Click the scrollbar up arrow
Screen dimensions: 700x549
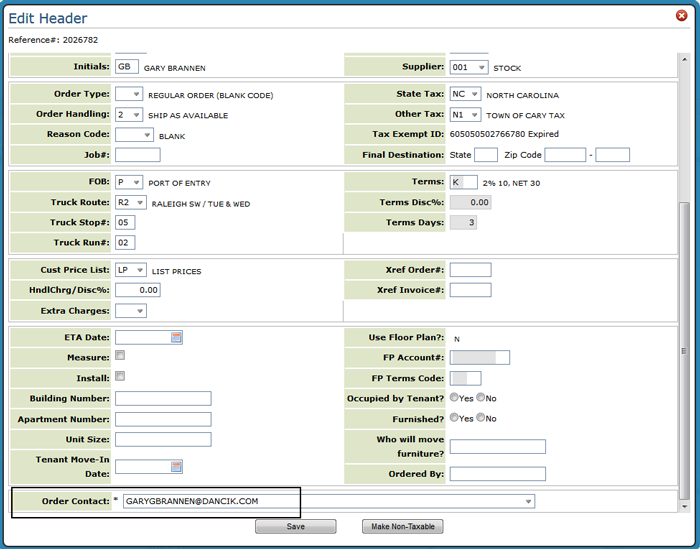pyautogui.click(x=684, y=59)
